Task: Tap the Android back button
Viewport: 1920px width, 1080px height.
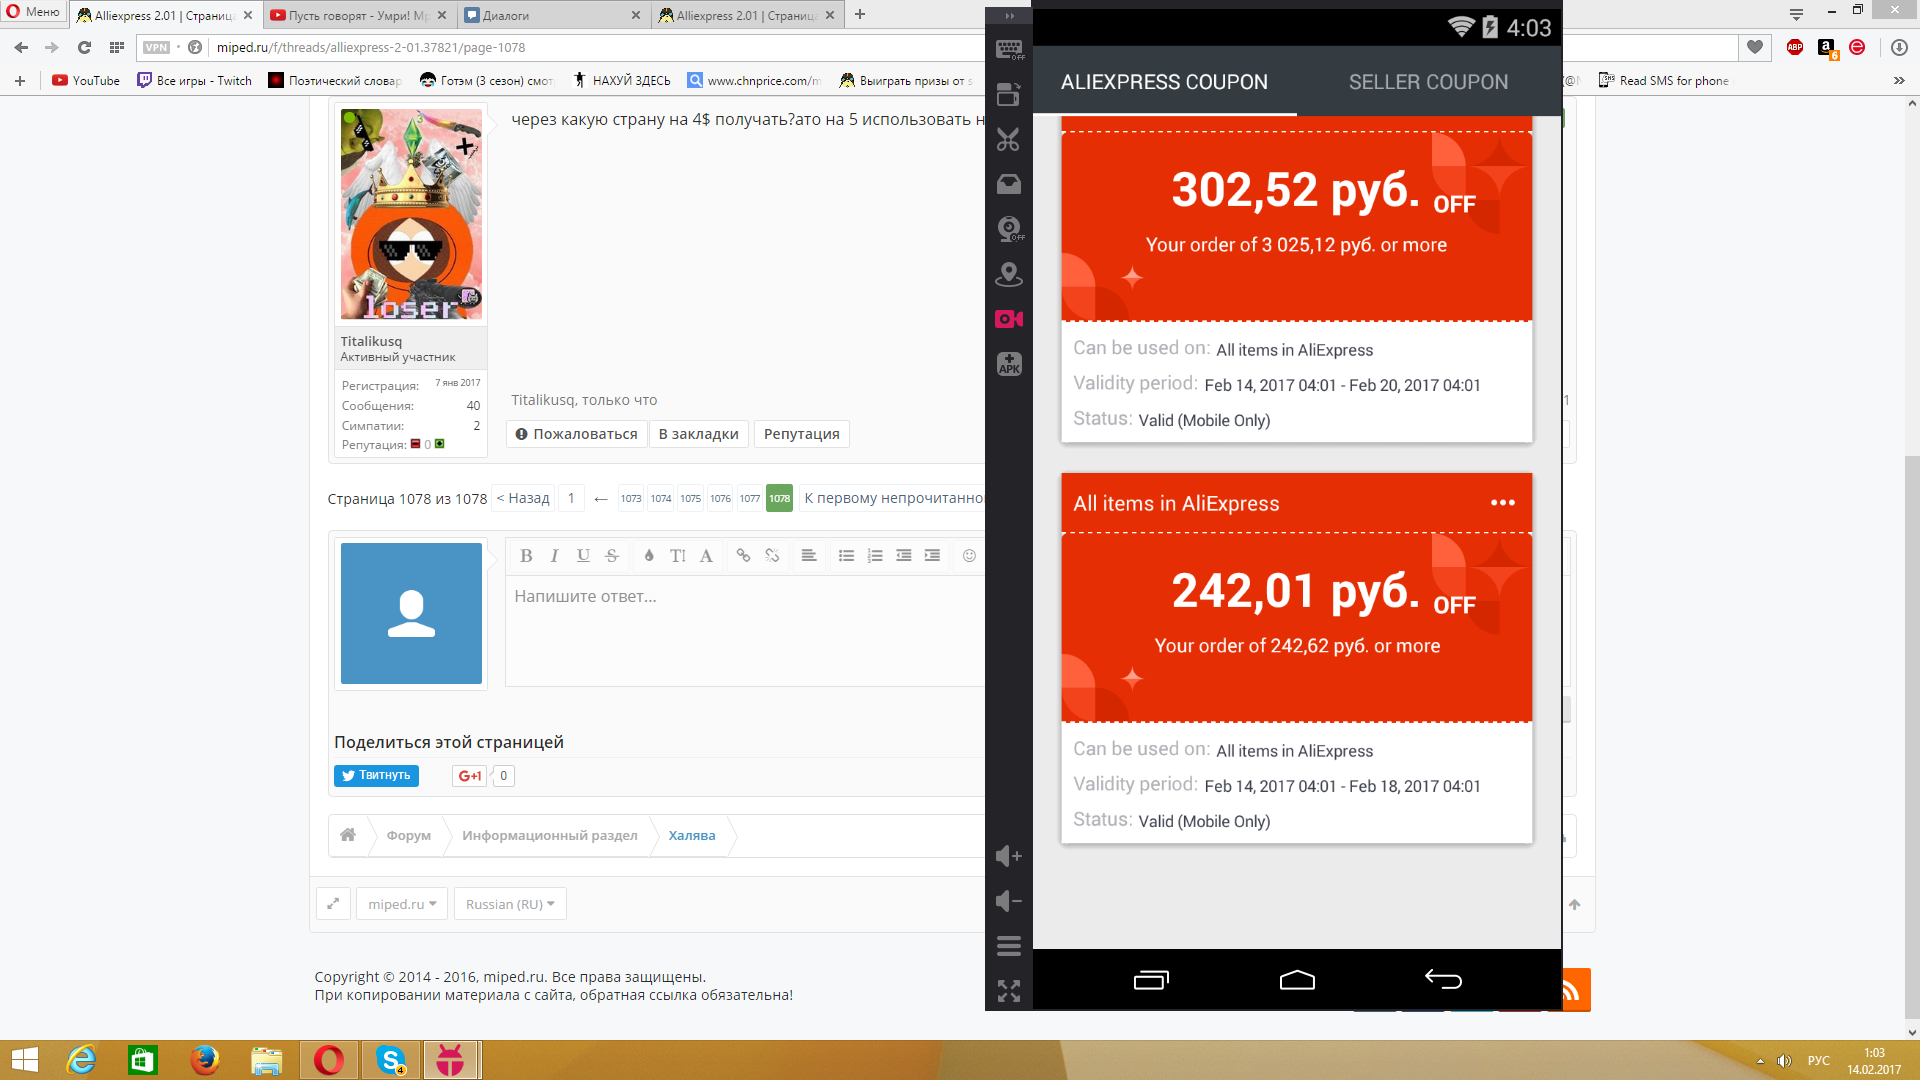Action: click(x=1443, y=979)
